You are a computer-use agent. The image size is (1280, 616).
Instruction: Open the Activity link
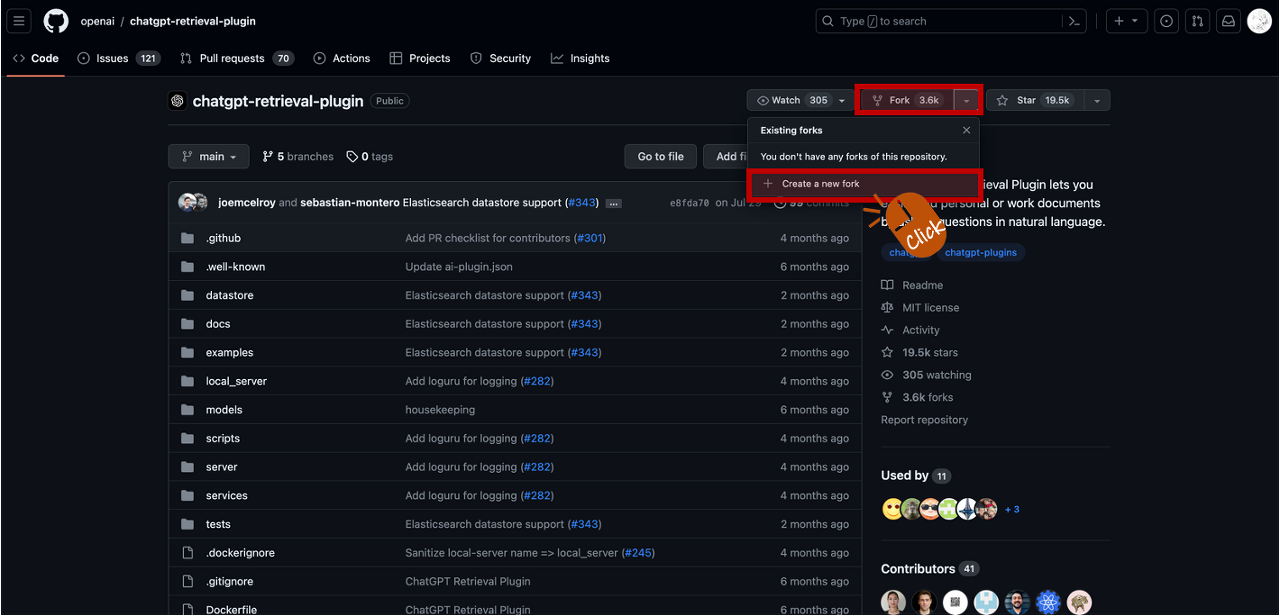[911, 330]
